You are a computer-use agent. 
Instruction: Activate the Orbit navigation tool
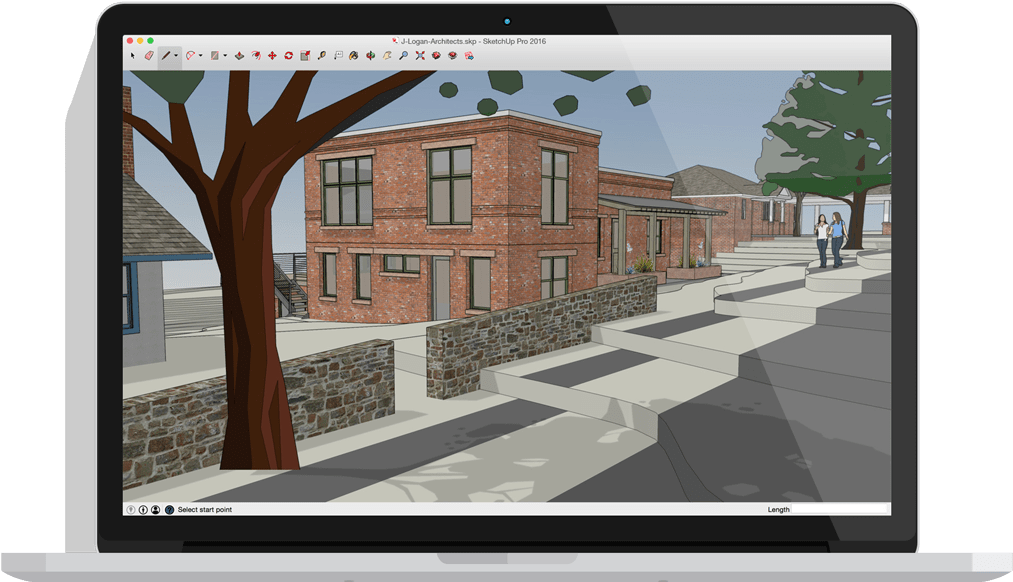point(370,57)
